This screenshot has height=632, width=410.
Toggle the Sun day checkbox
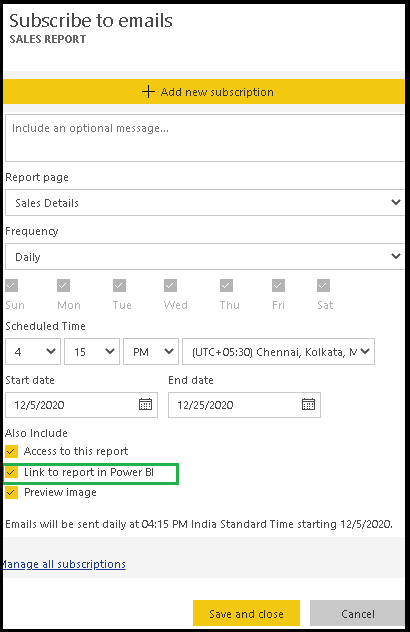[12, 285]
